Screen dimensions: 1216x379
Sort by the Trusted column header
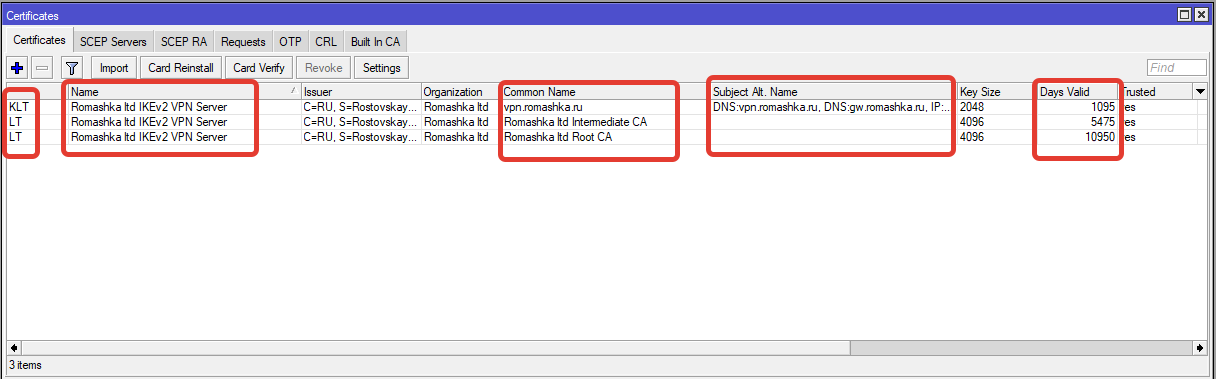click(x=1155, y=92)
